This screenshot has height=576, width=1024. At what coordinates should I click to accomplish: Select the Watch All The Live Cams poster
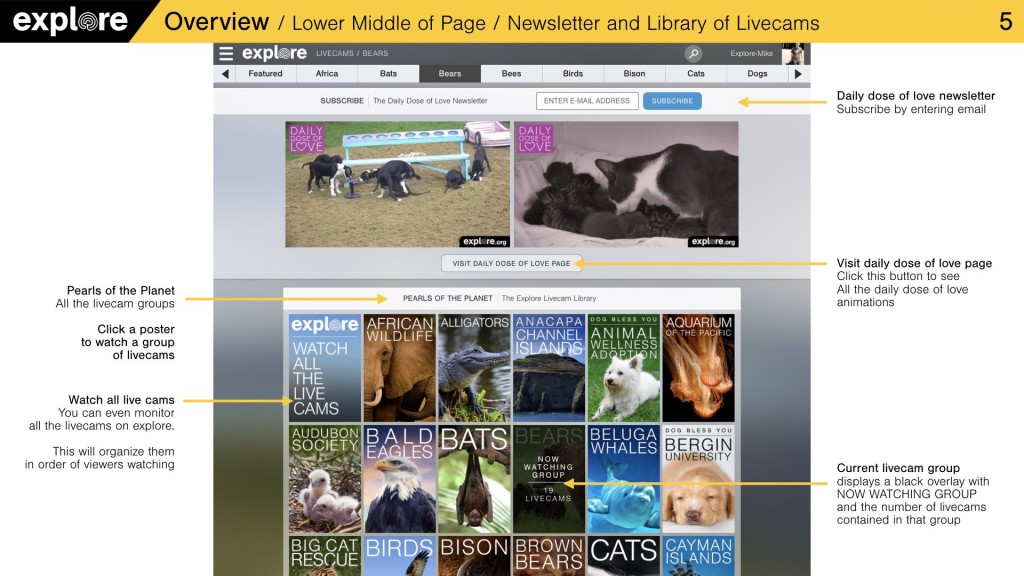(x=324, y=368)
